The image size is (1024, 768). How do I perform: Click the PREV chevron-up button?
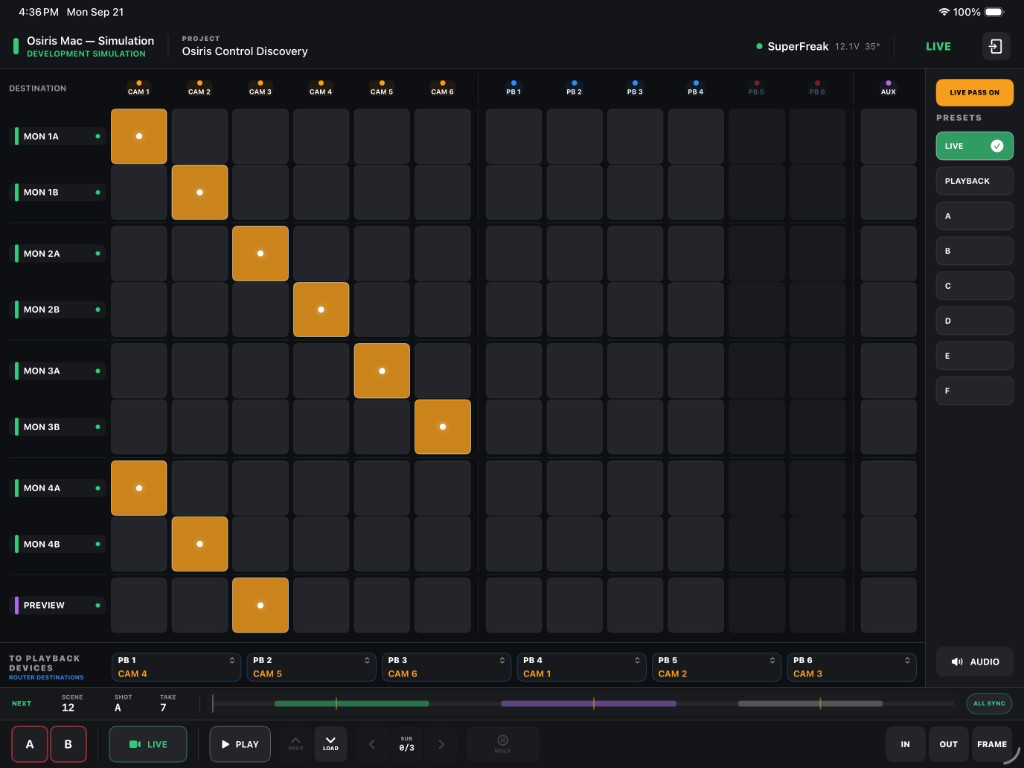click(295, 743)
